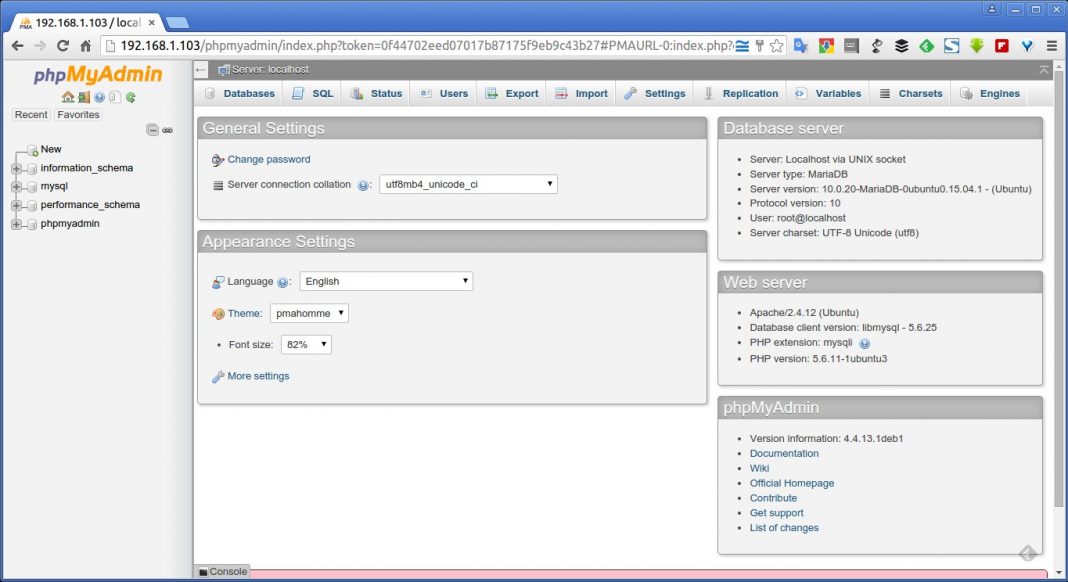The height and width of the screenshot is (582, 1068).
Task: Click the key icon in address bar
Action: point(759,46)
